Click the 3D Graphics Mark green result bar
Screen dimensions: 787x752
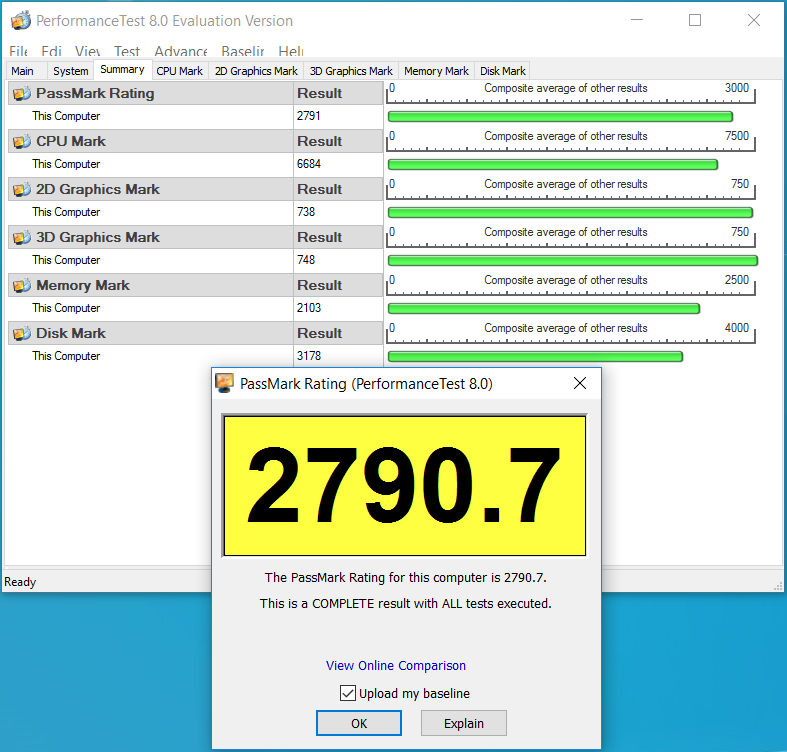[573, 261]
